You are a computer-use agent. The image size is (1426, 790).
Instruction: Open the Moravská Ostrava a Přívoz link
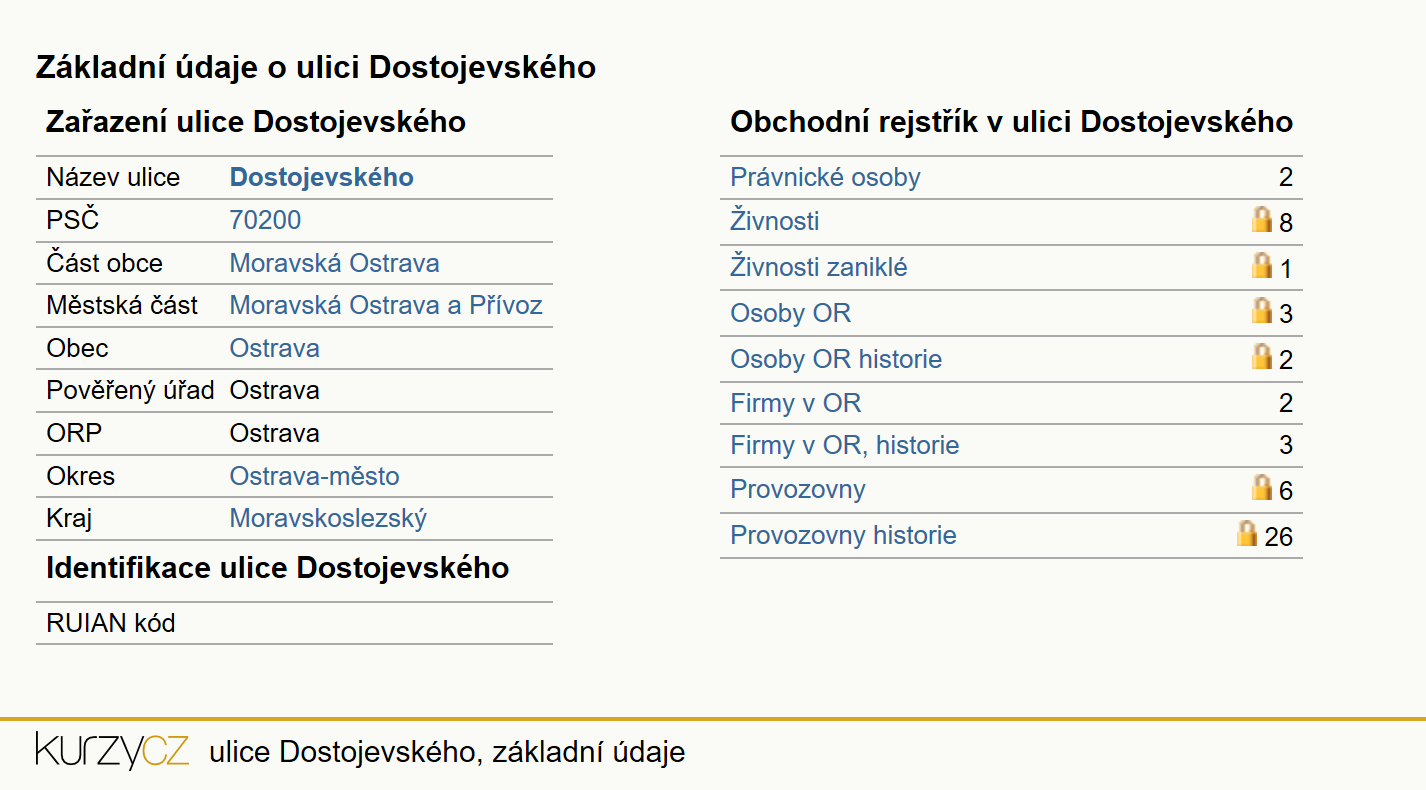coord(386,305)
